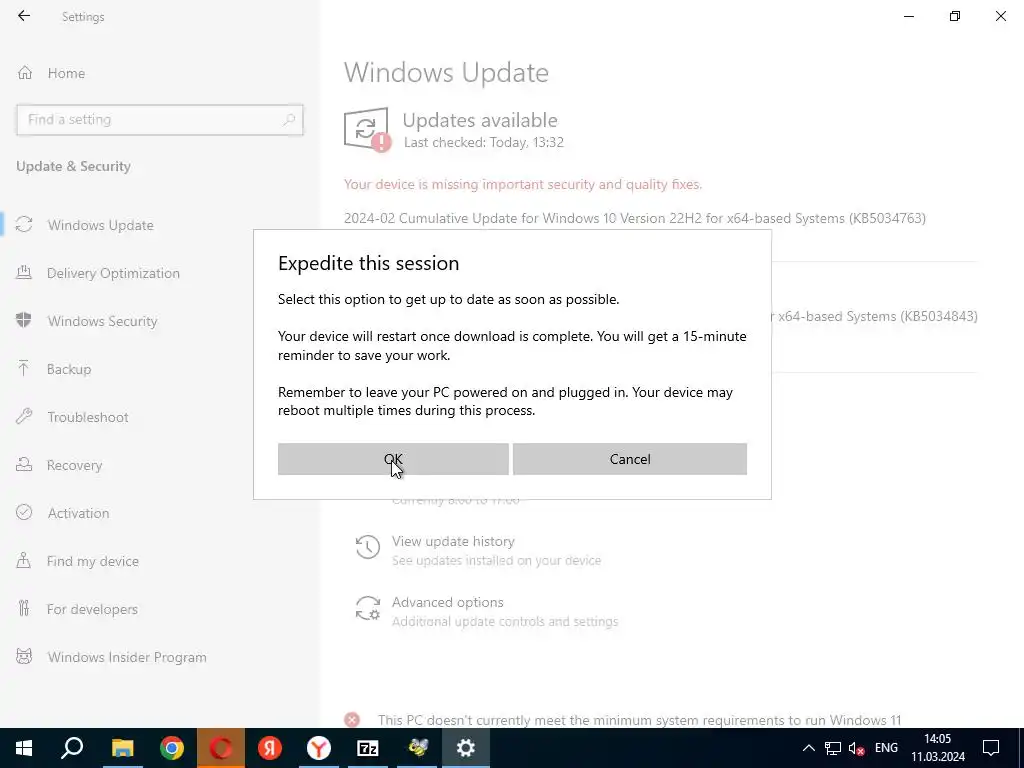1024x768 pixels.
Task: Click the search magnifier in Find a setting
Action: pyautogui.click(x=289, y=120)
